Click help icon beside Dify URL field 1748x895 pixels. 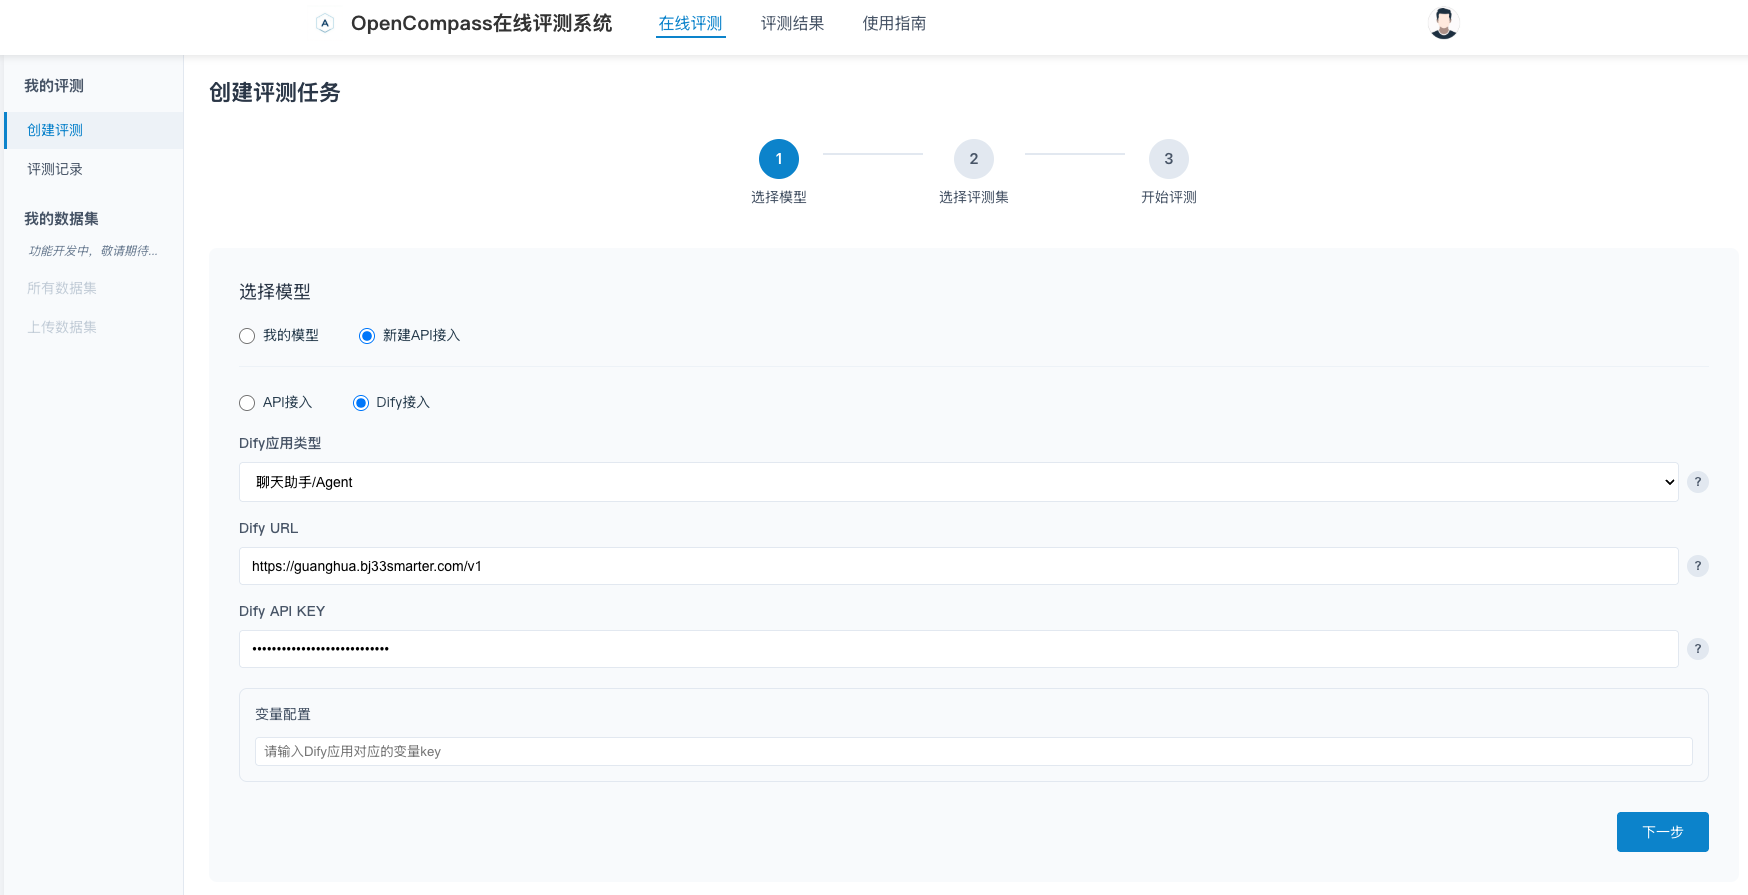point(1697,566)
